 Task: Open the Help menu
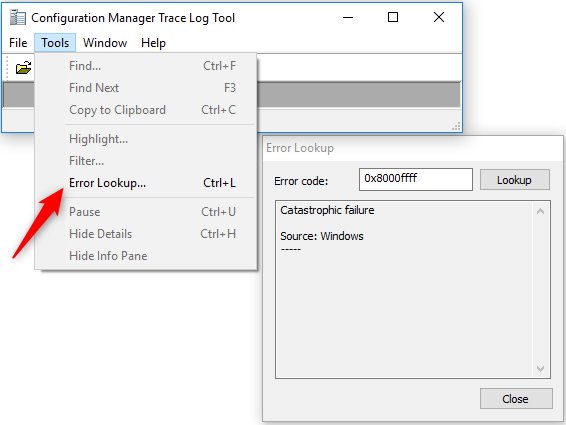click(x=153, y=43)
